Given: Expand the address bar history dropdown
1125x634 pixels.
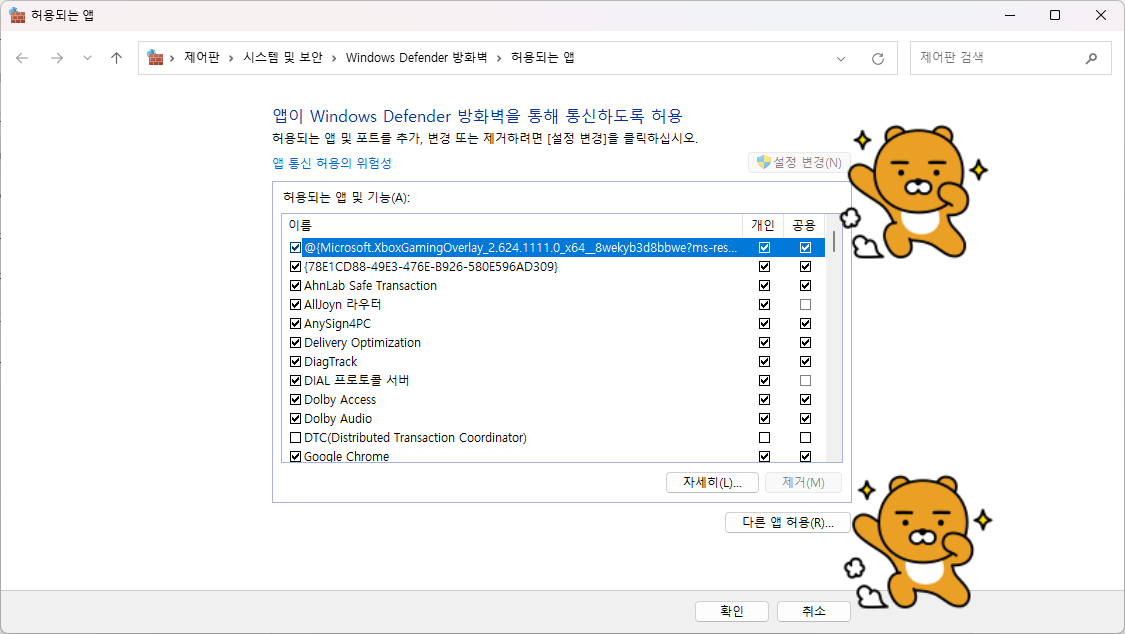Looking at the screenshot, I should click(841, 59).
